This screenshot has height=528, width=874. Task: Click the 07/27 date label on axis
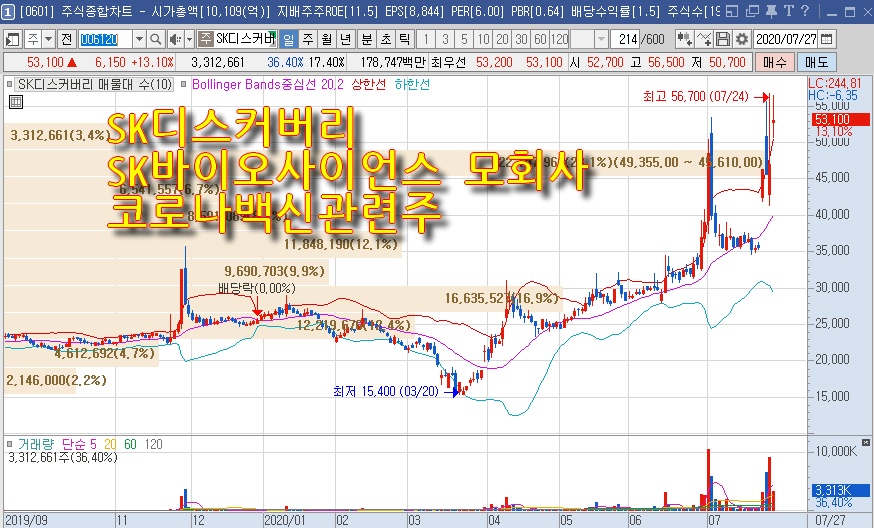(x=830, y=520)
